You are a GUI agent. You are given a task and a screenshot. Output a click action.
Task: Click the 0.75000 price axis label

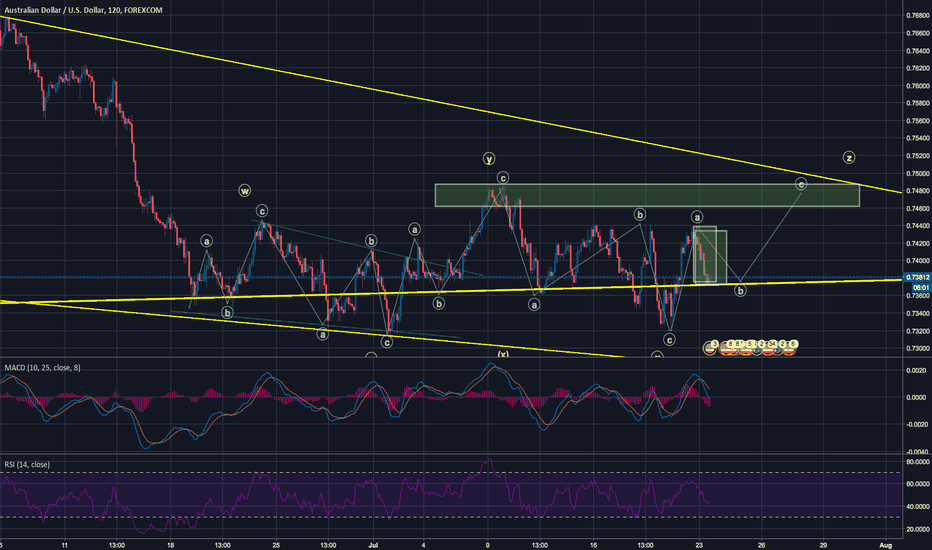point(918,174)
